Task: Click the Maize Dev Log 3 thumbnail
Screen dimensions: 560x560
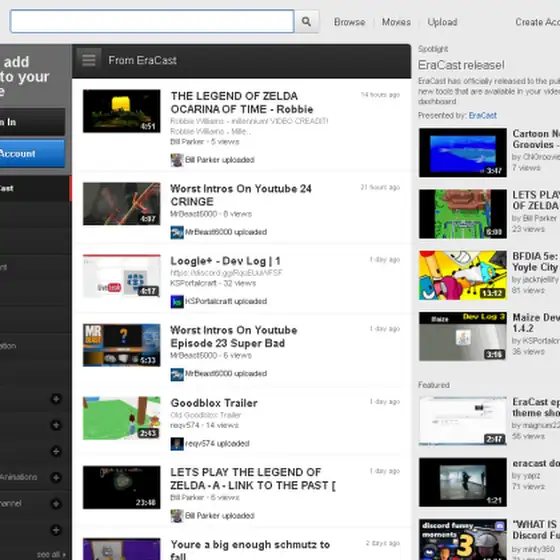Action: tap(463, 336)
